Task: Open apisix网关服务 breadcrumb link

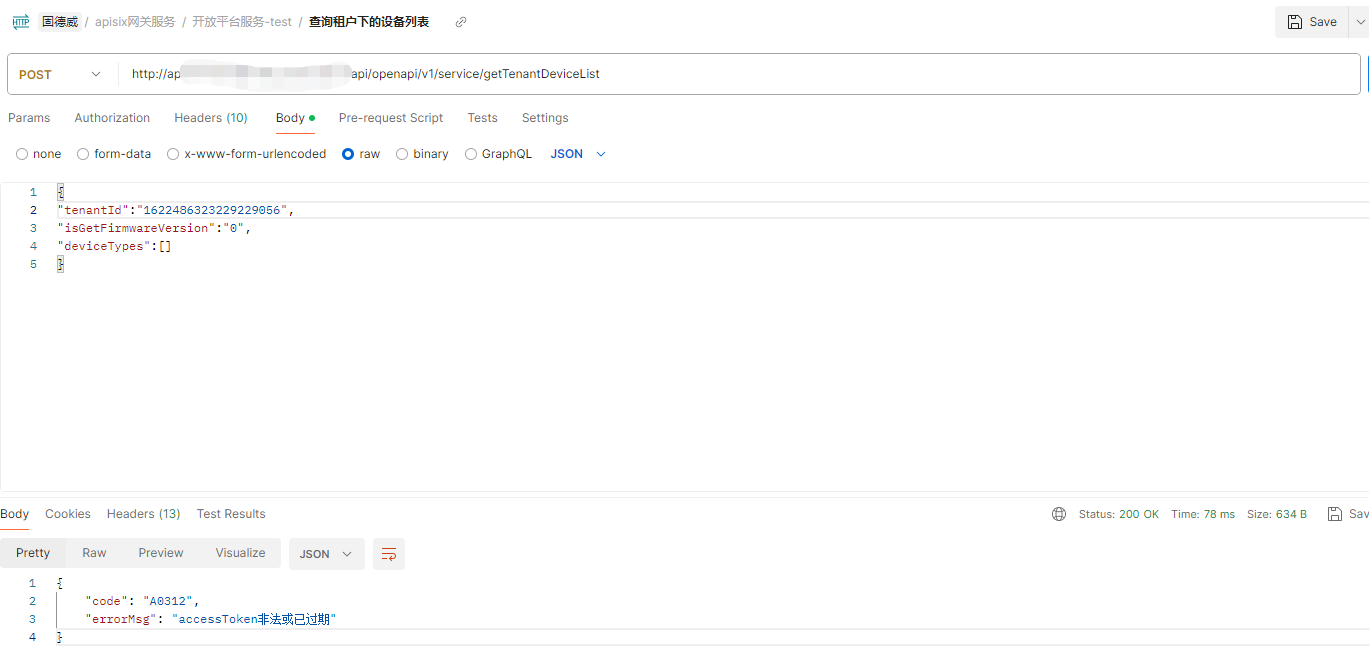Action: click(x=135, y=22)
